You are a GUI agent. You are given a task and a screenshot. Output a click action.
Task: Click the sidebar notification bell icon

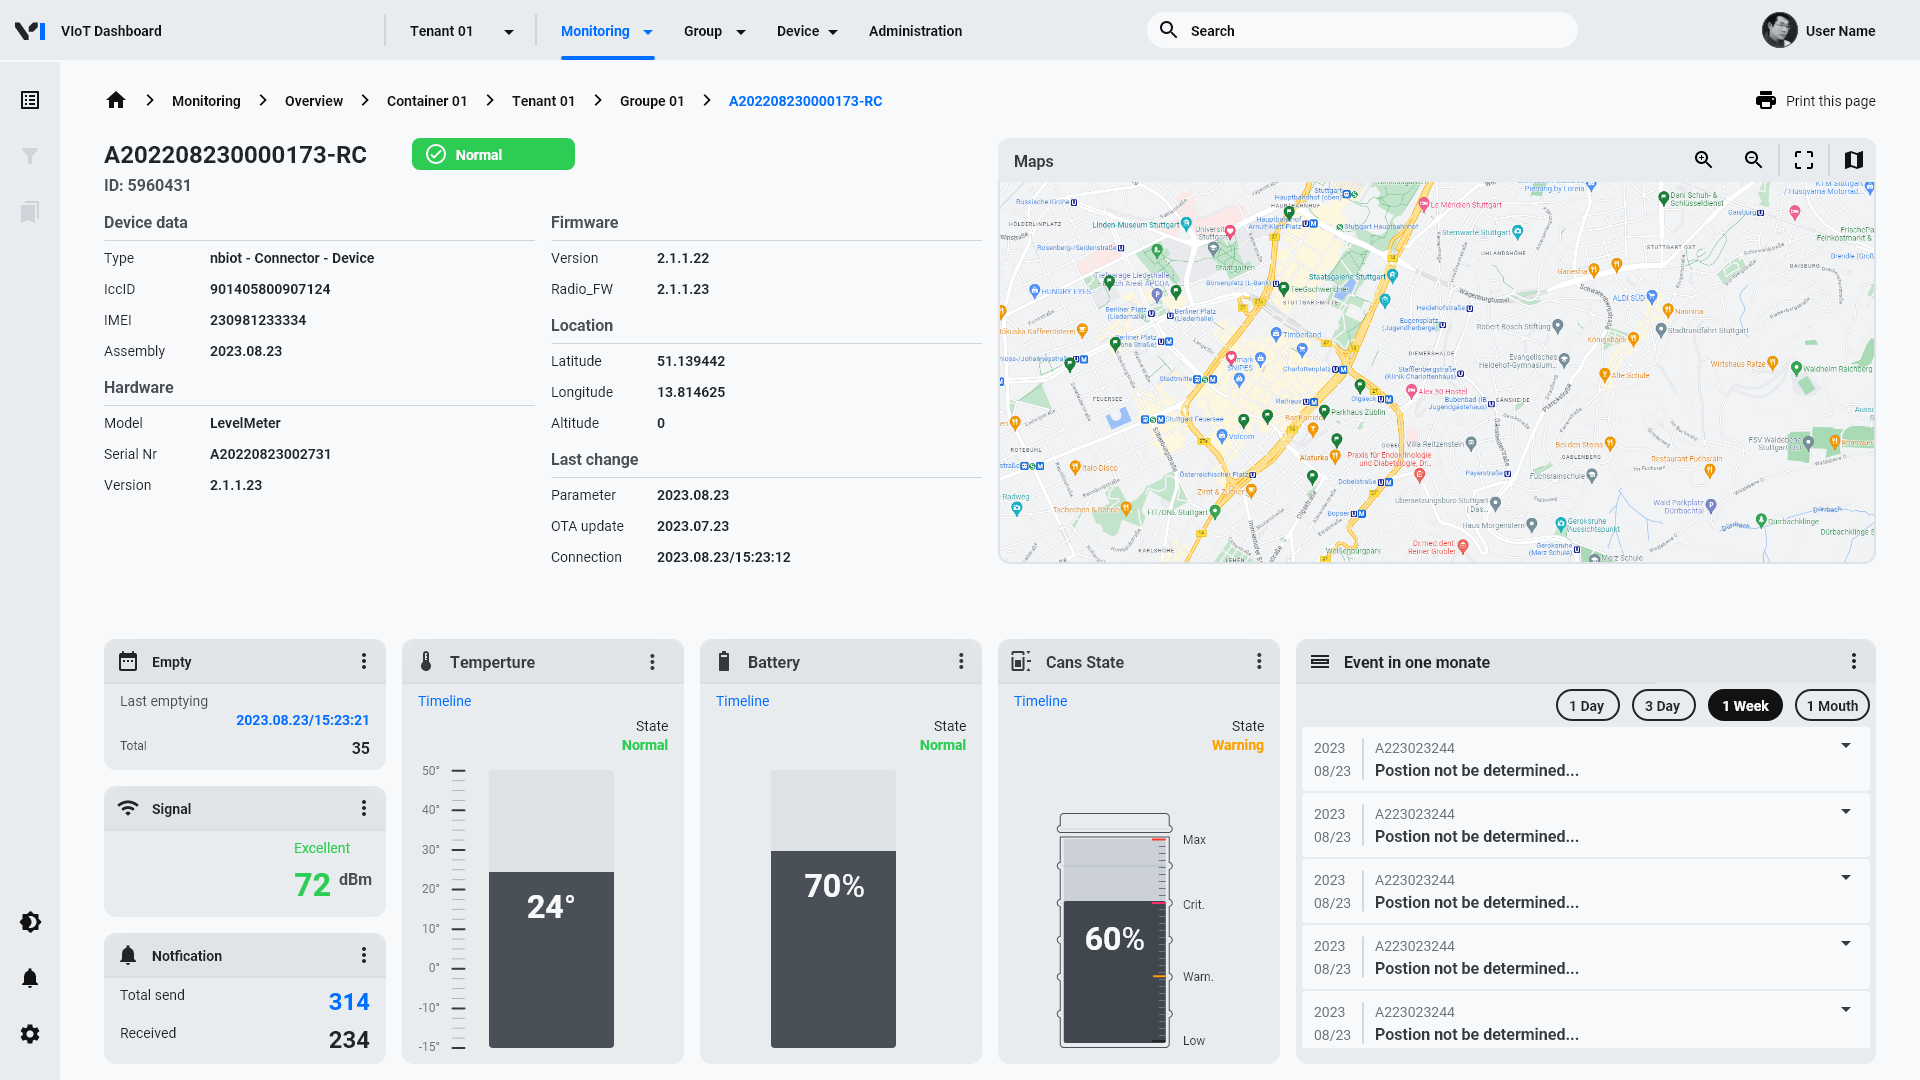[30, 978]
